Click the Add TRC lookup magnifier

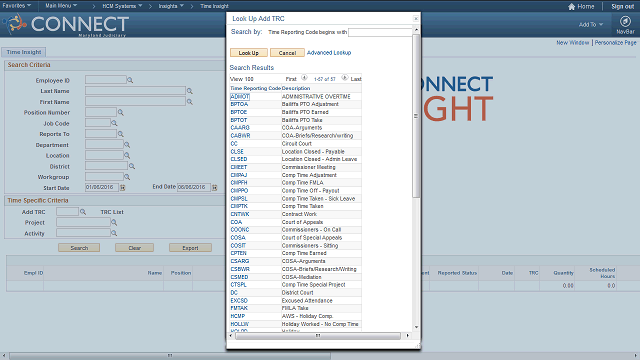pyautogui.click(x=83, y=211)
